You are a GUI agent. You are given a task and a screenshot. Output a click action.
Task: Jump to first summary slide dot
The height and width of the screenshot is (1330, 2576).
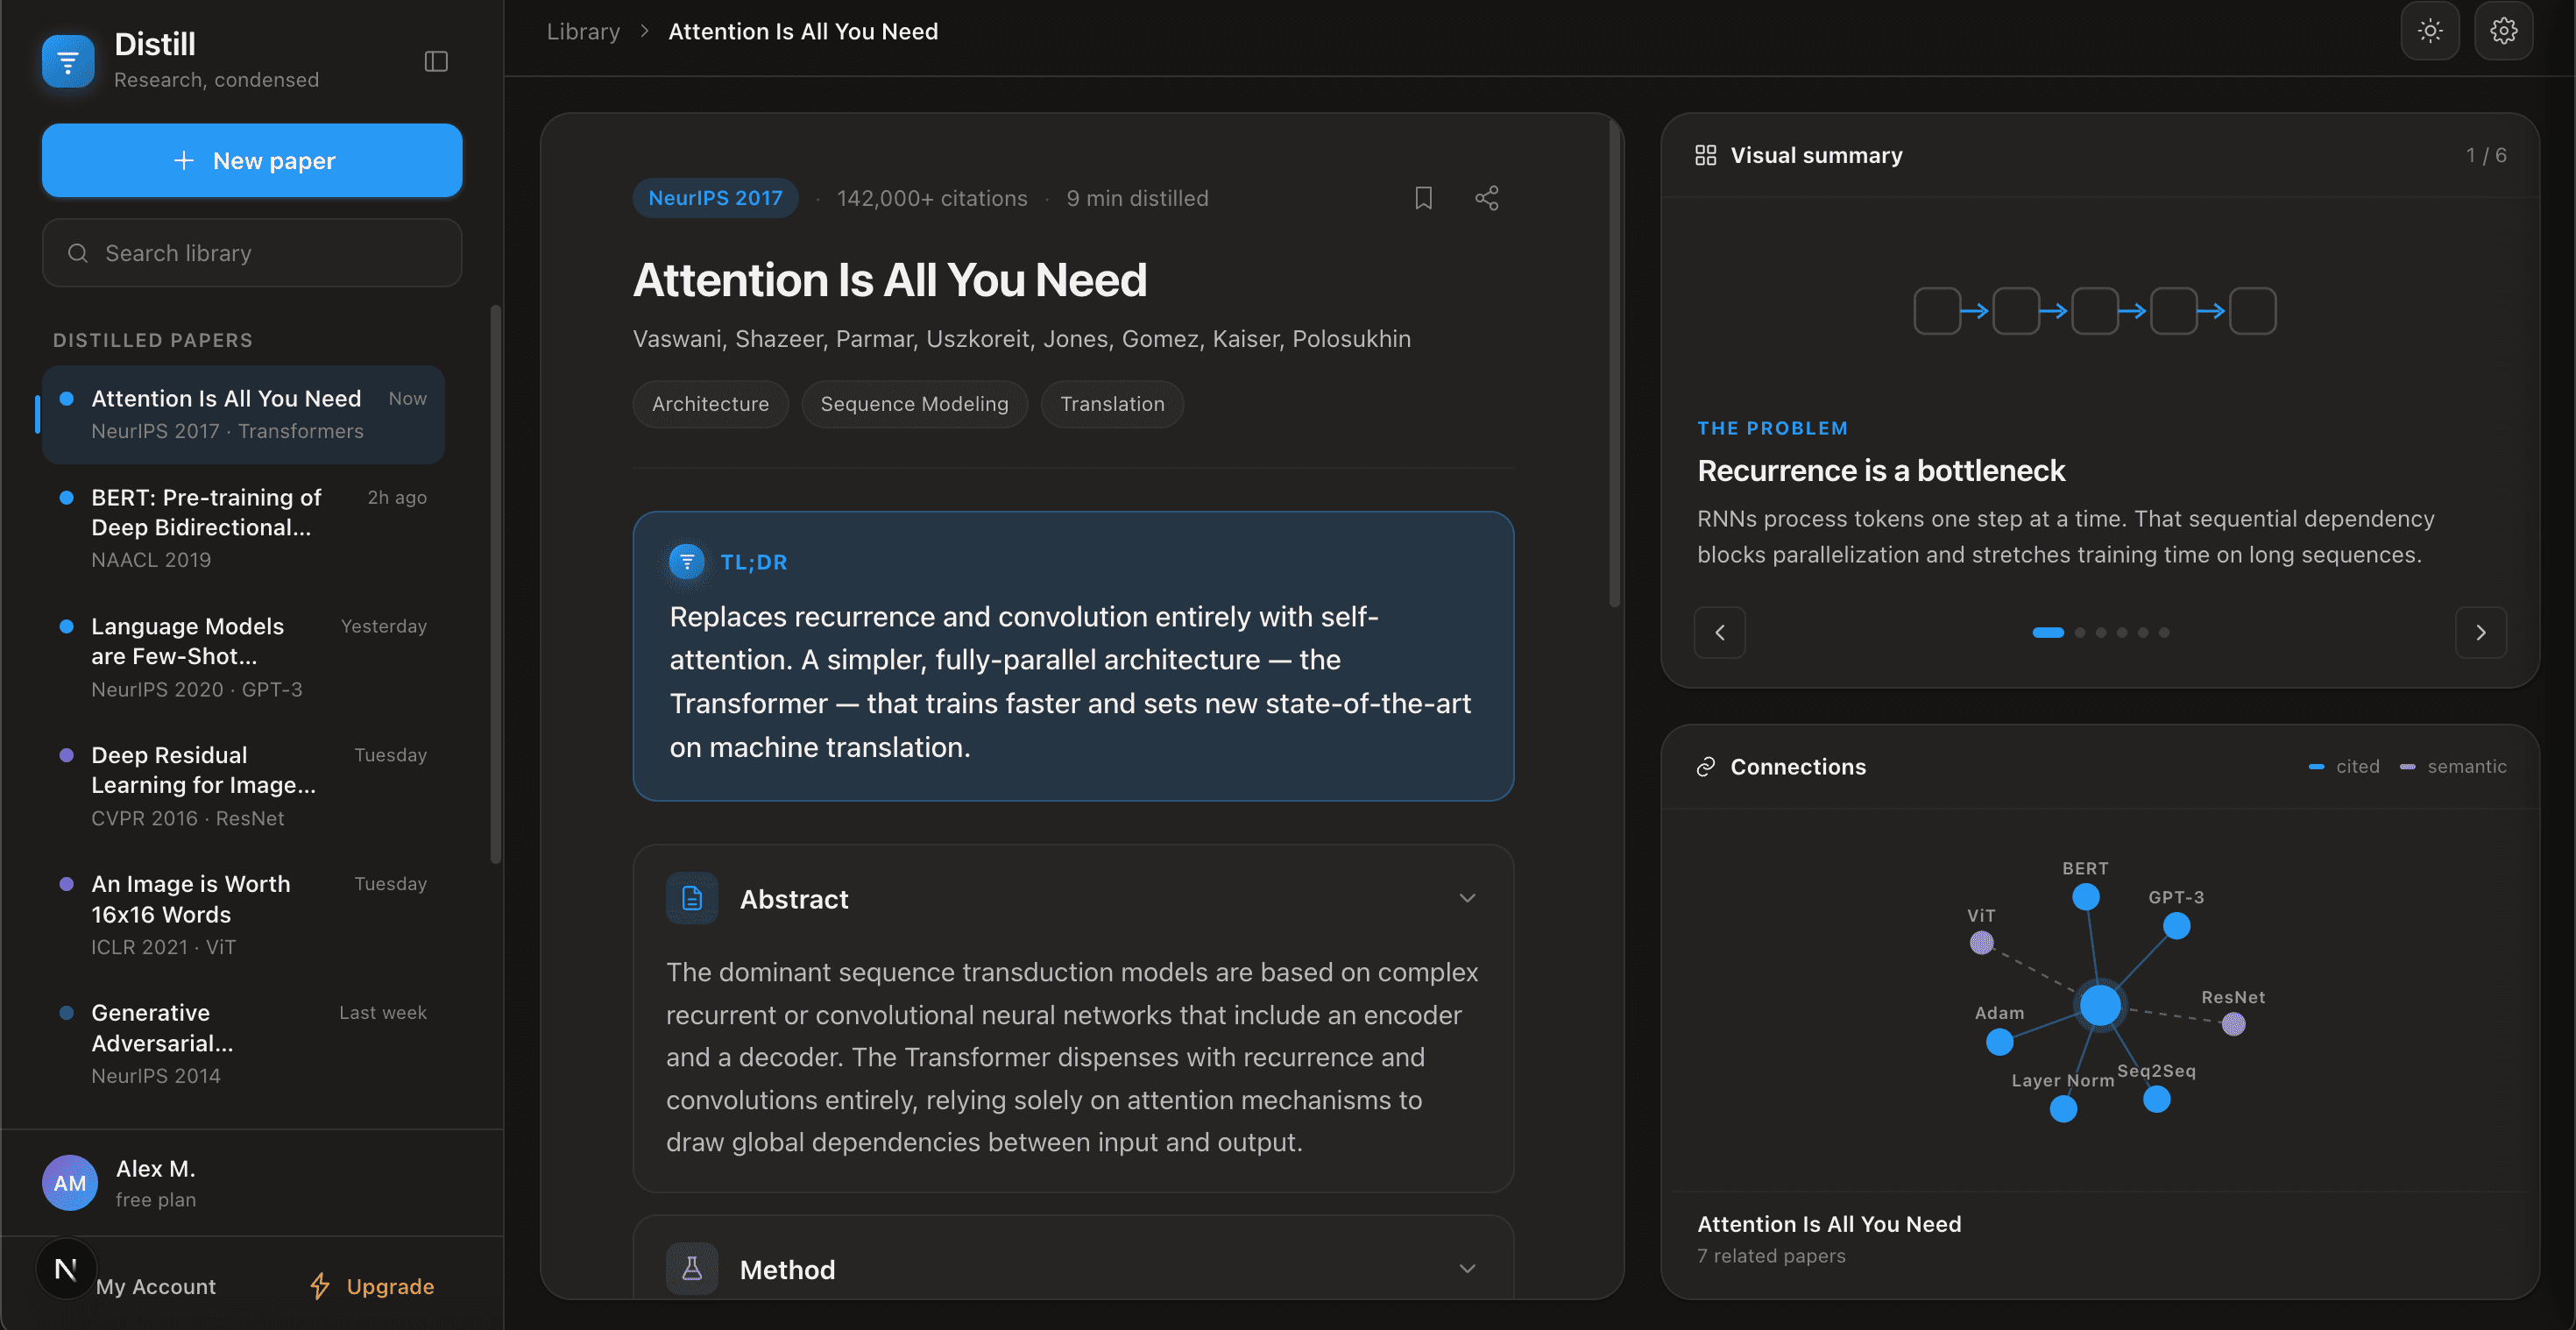point(2048,632)
